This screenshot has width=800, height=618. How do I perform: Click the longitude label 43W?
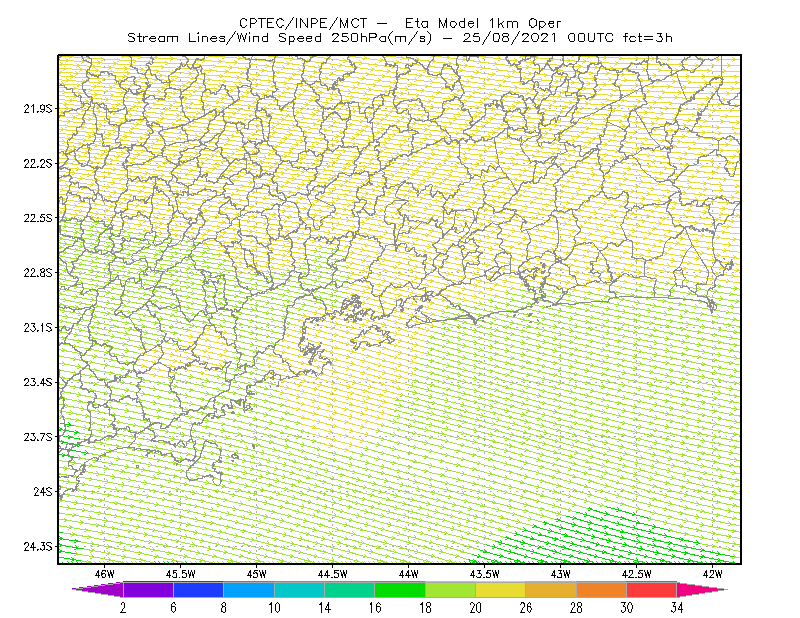561,574
